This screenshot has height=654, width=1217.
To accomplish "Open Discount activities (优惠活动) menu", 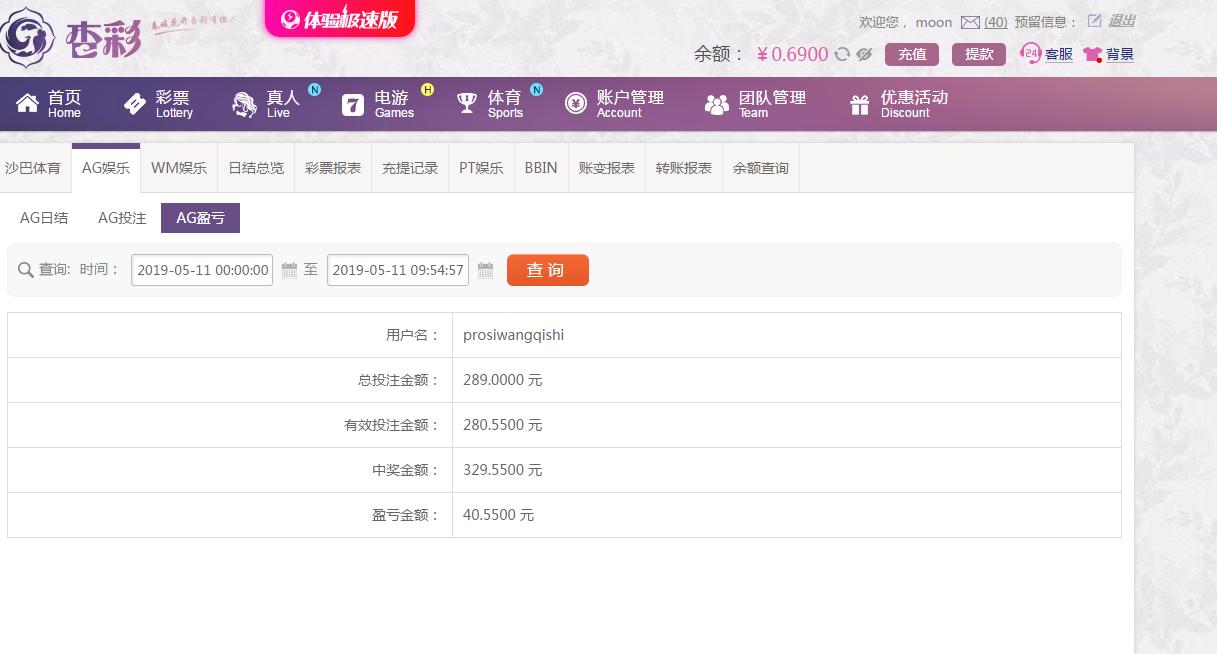I will [898, 103].
